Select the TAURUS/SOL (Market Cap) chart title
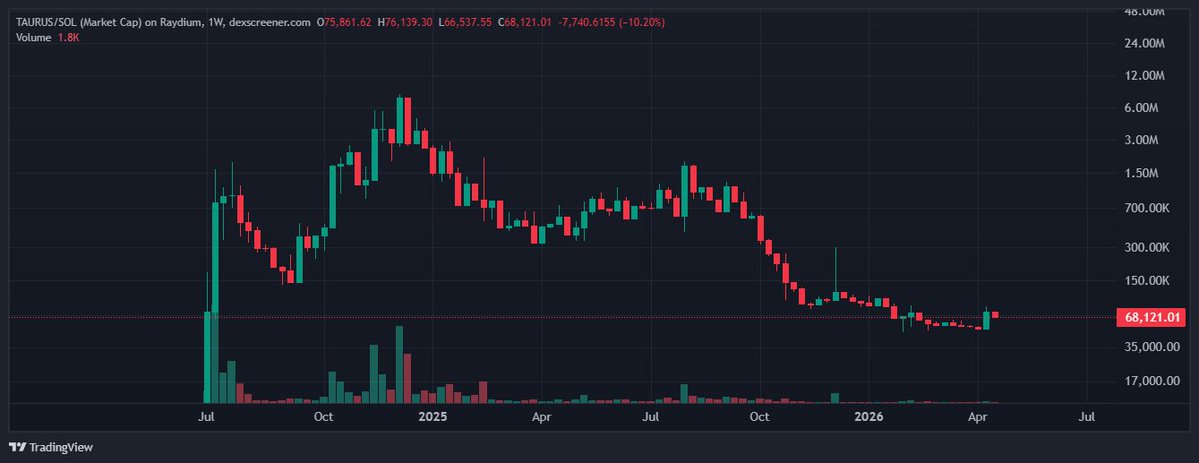 click(164, 23)
